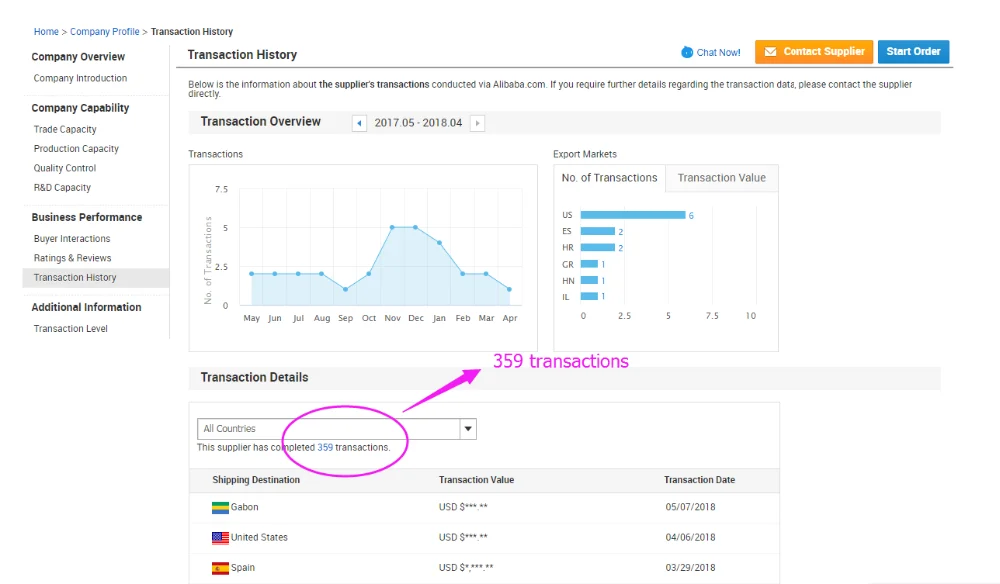Open Company Profile breadcrumb link
Image resolution: width=1000 pixels, height=584 pixels.
pyautogui.click(x=104, y=32)
